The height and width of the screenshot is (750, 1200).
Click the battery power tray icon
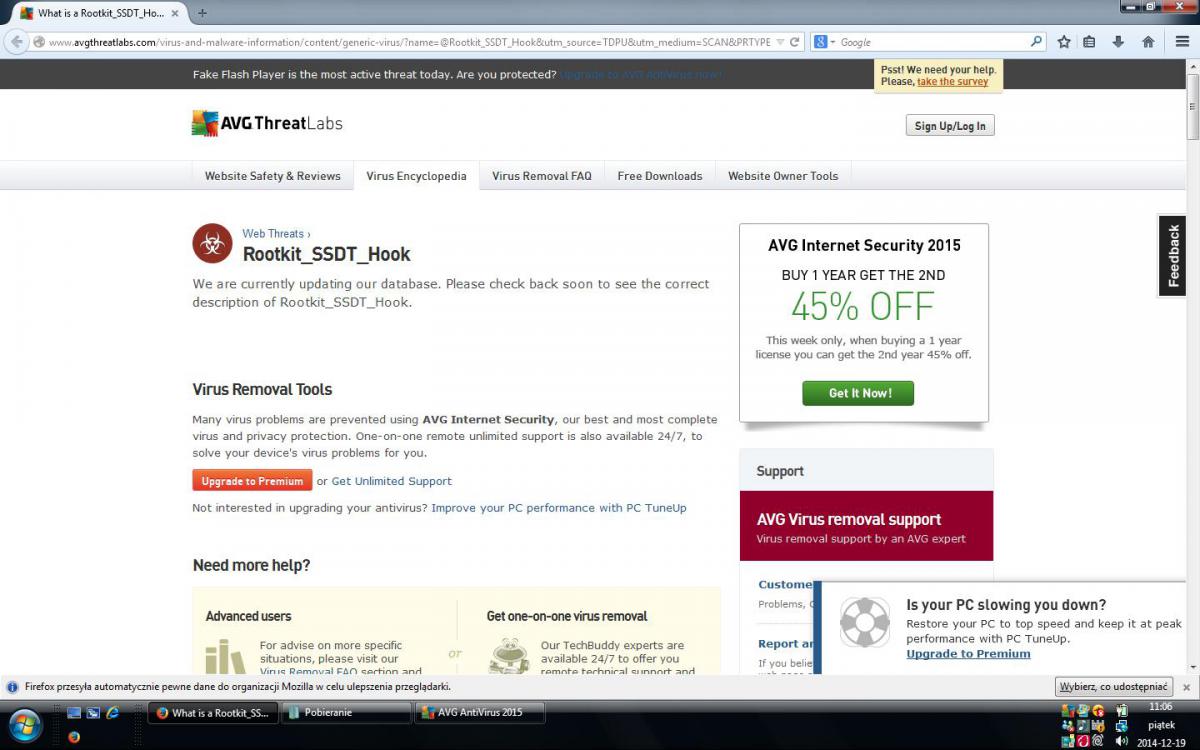(x=1121, y=710)
